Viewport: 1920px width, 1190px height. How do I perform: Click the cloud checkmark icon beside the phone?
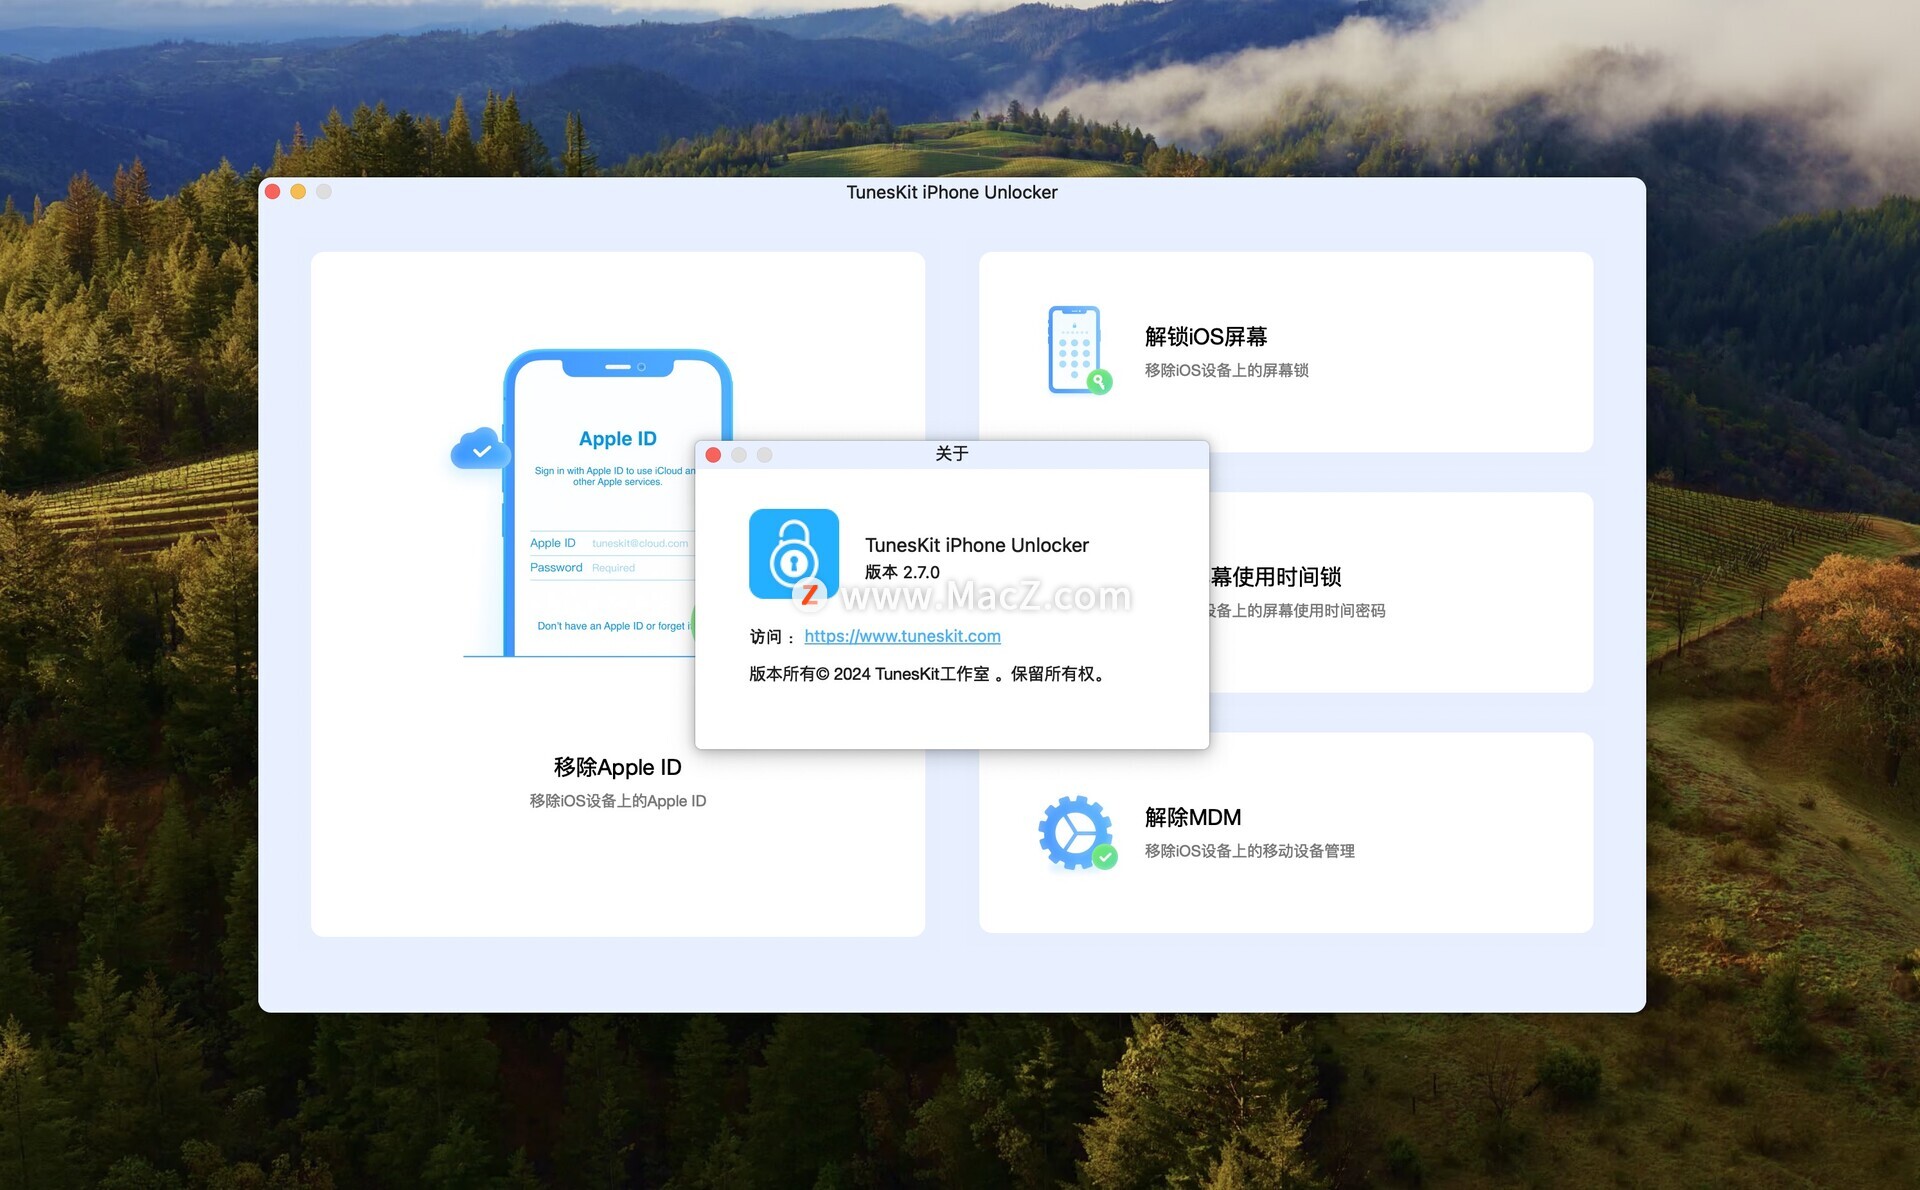click(x=480, y=450)
